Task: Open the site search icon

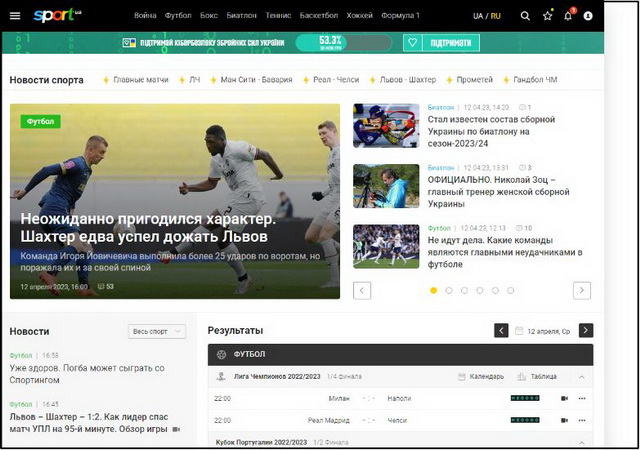Action: click(x=525, y=16)
